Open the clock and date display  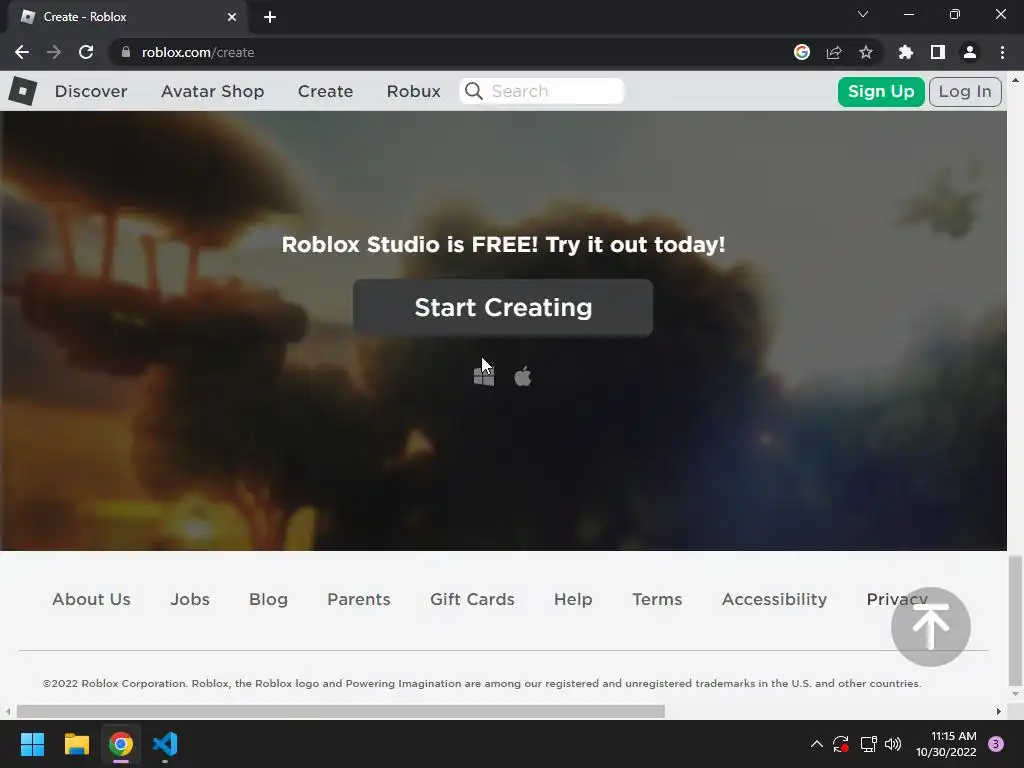click(946, 744)
